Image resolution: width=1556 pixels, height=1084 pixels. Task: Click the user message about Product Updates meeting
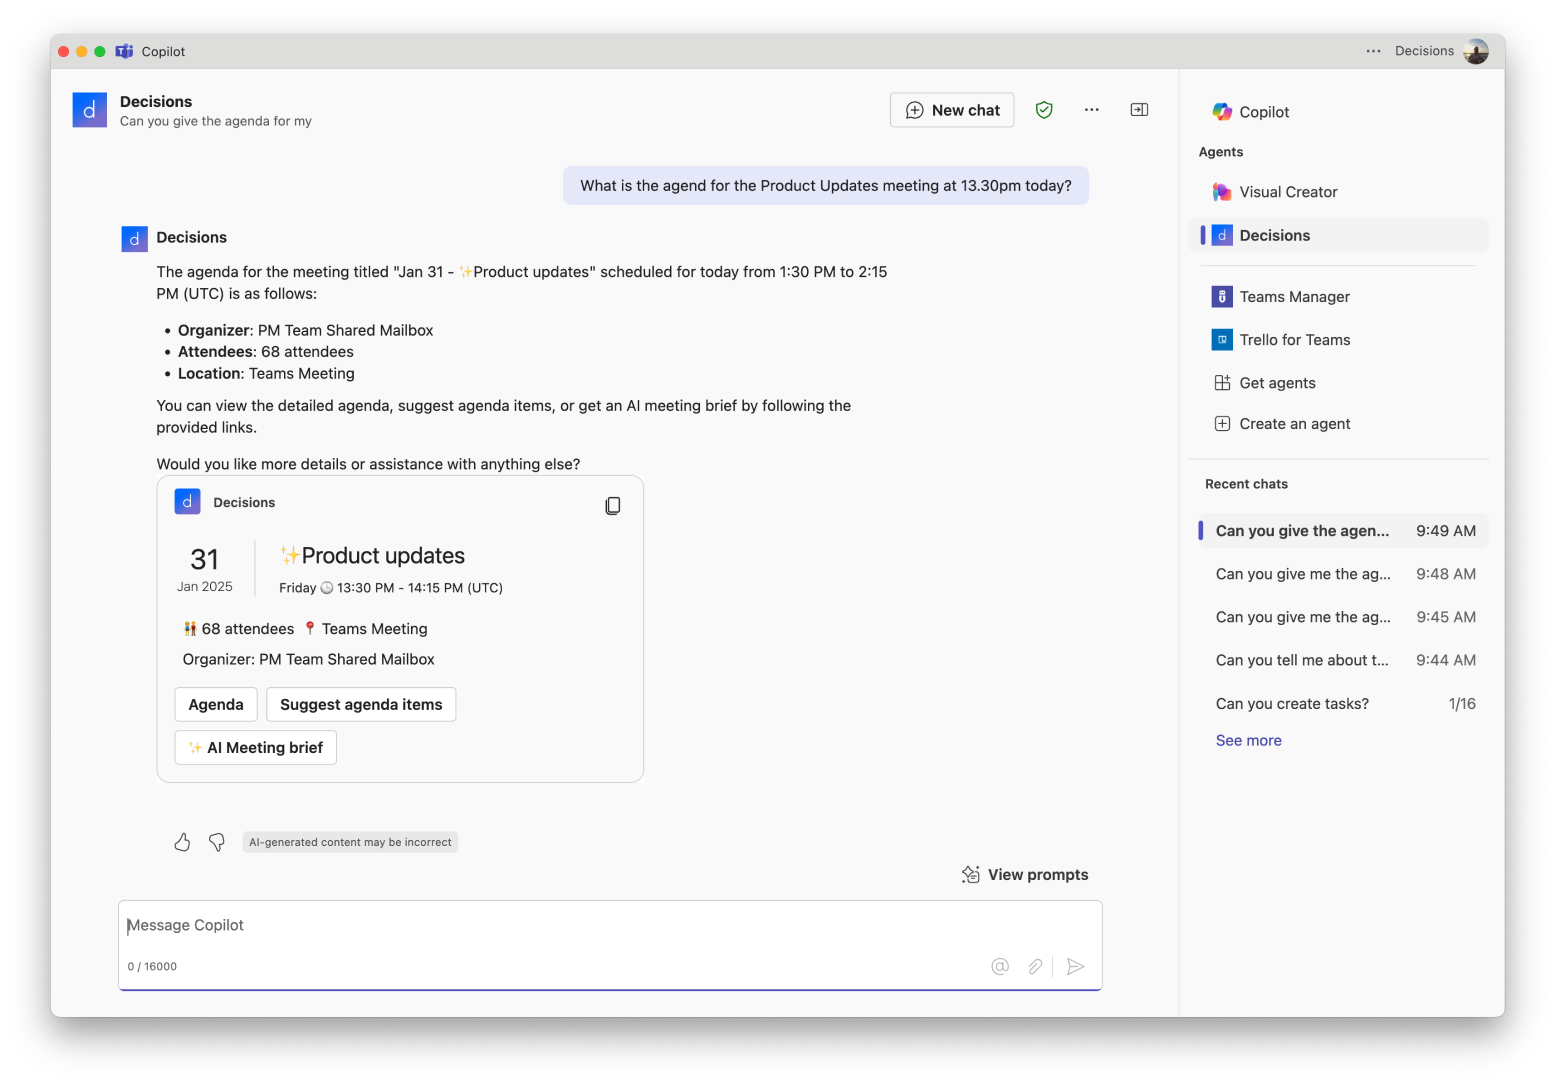(x=826, y=186)
